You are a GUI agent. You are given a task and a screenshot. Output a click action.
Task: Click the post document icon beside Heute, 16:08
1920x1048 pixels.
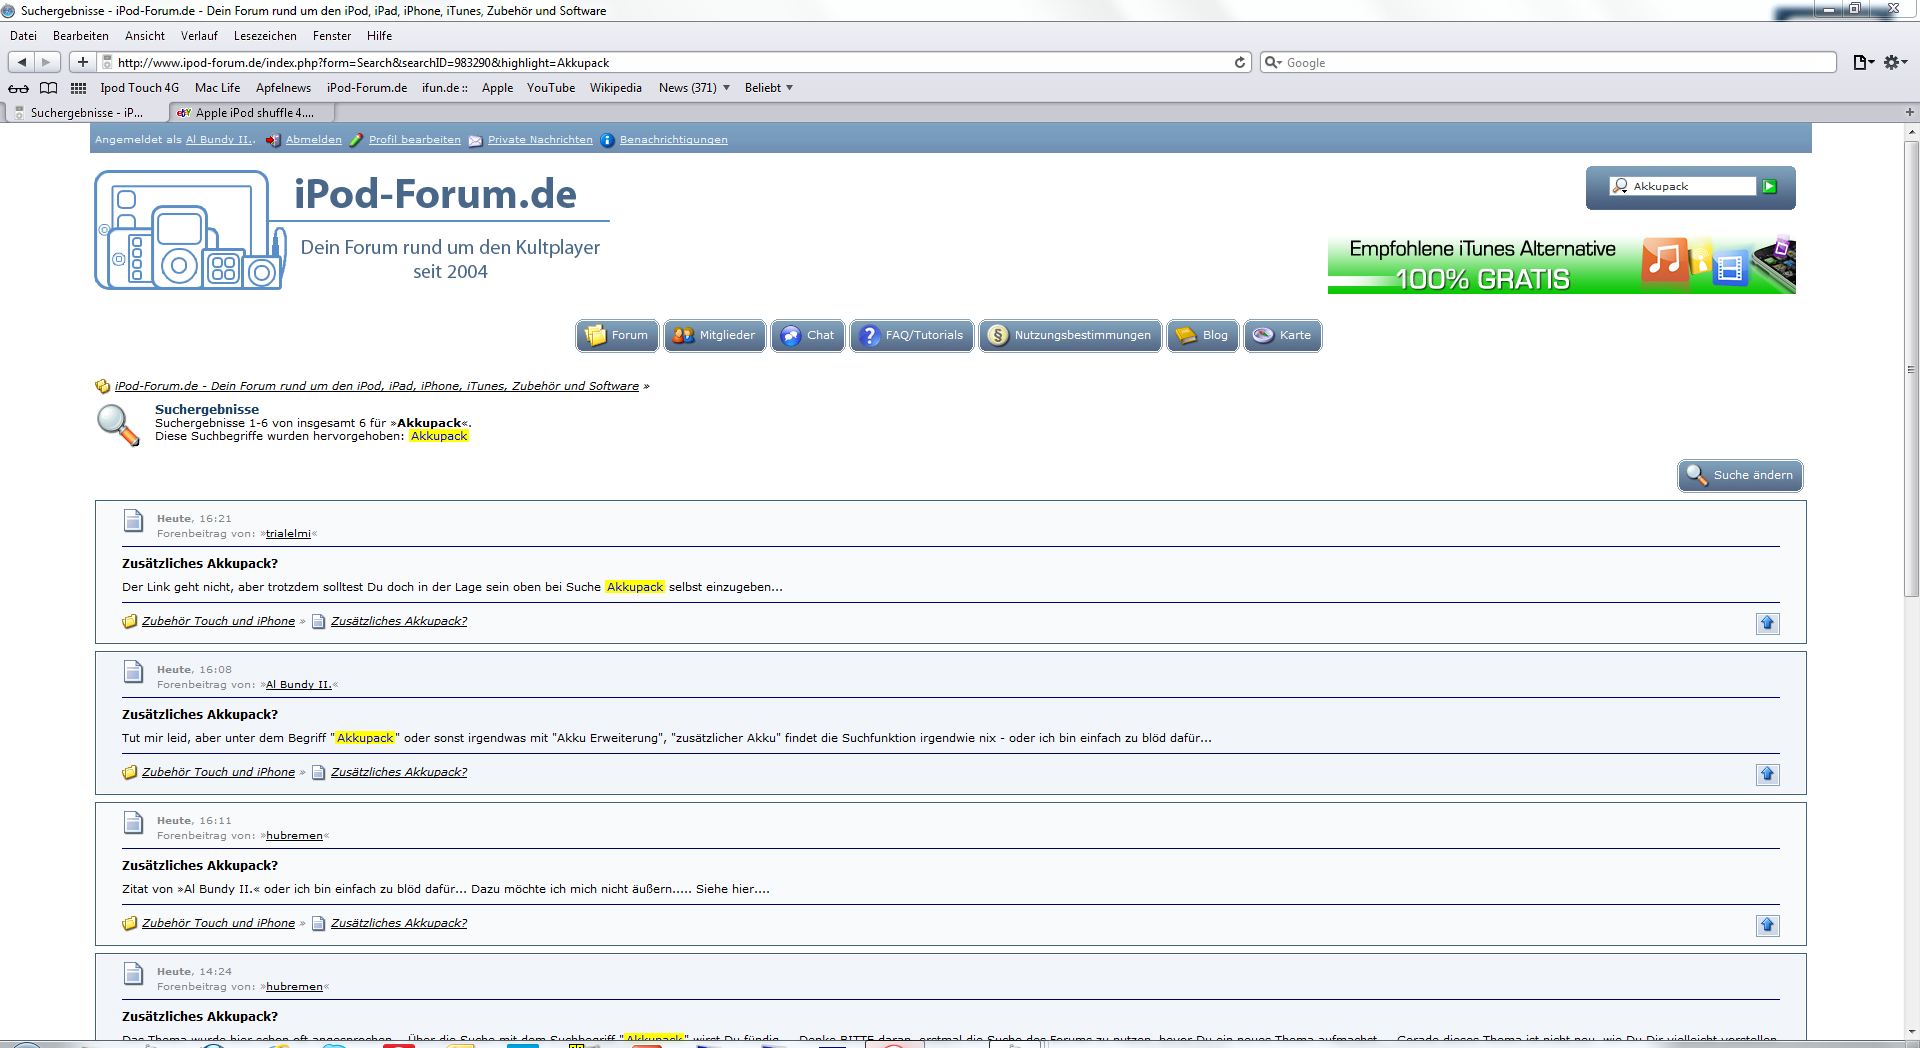point(133,672)
